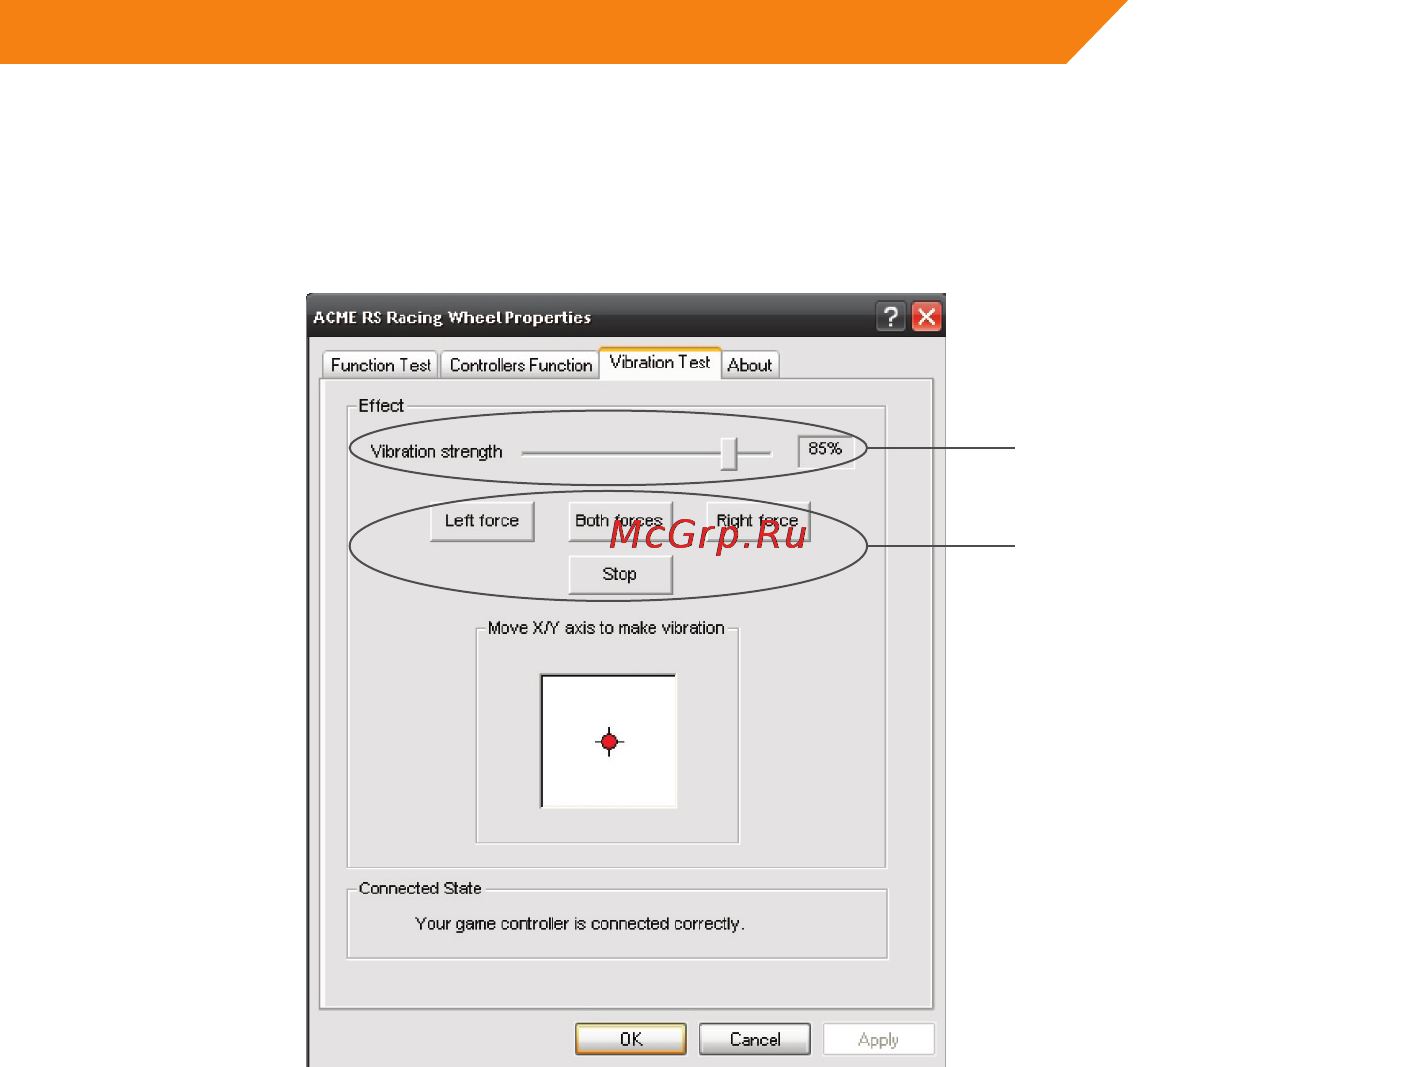Close the Racing Wheel Properties window
The image size is (1405, 1067).
(x=927, y=317)
